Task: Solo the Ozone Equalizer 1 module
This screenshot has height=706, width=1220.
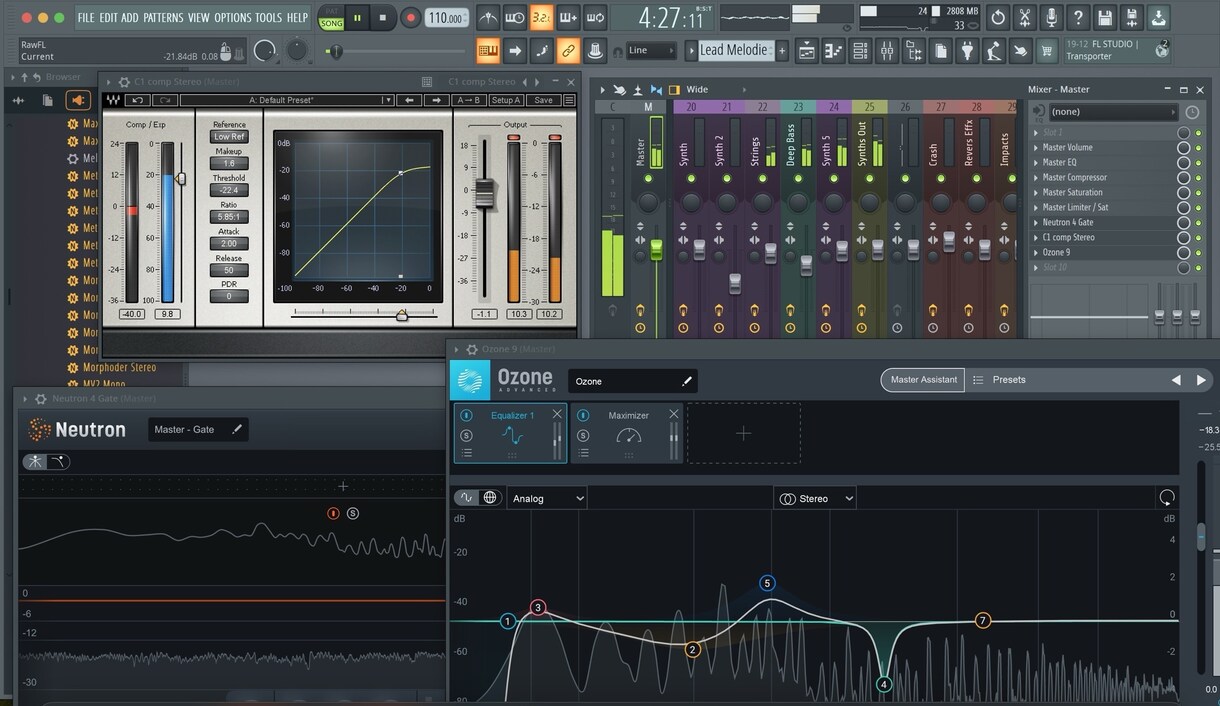Action: [x=467, y=435]
